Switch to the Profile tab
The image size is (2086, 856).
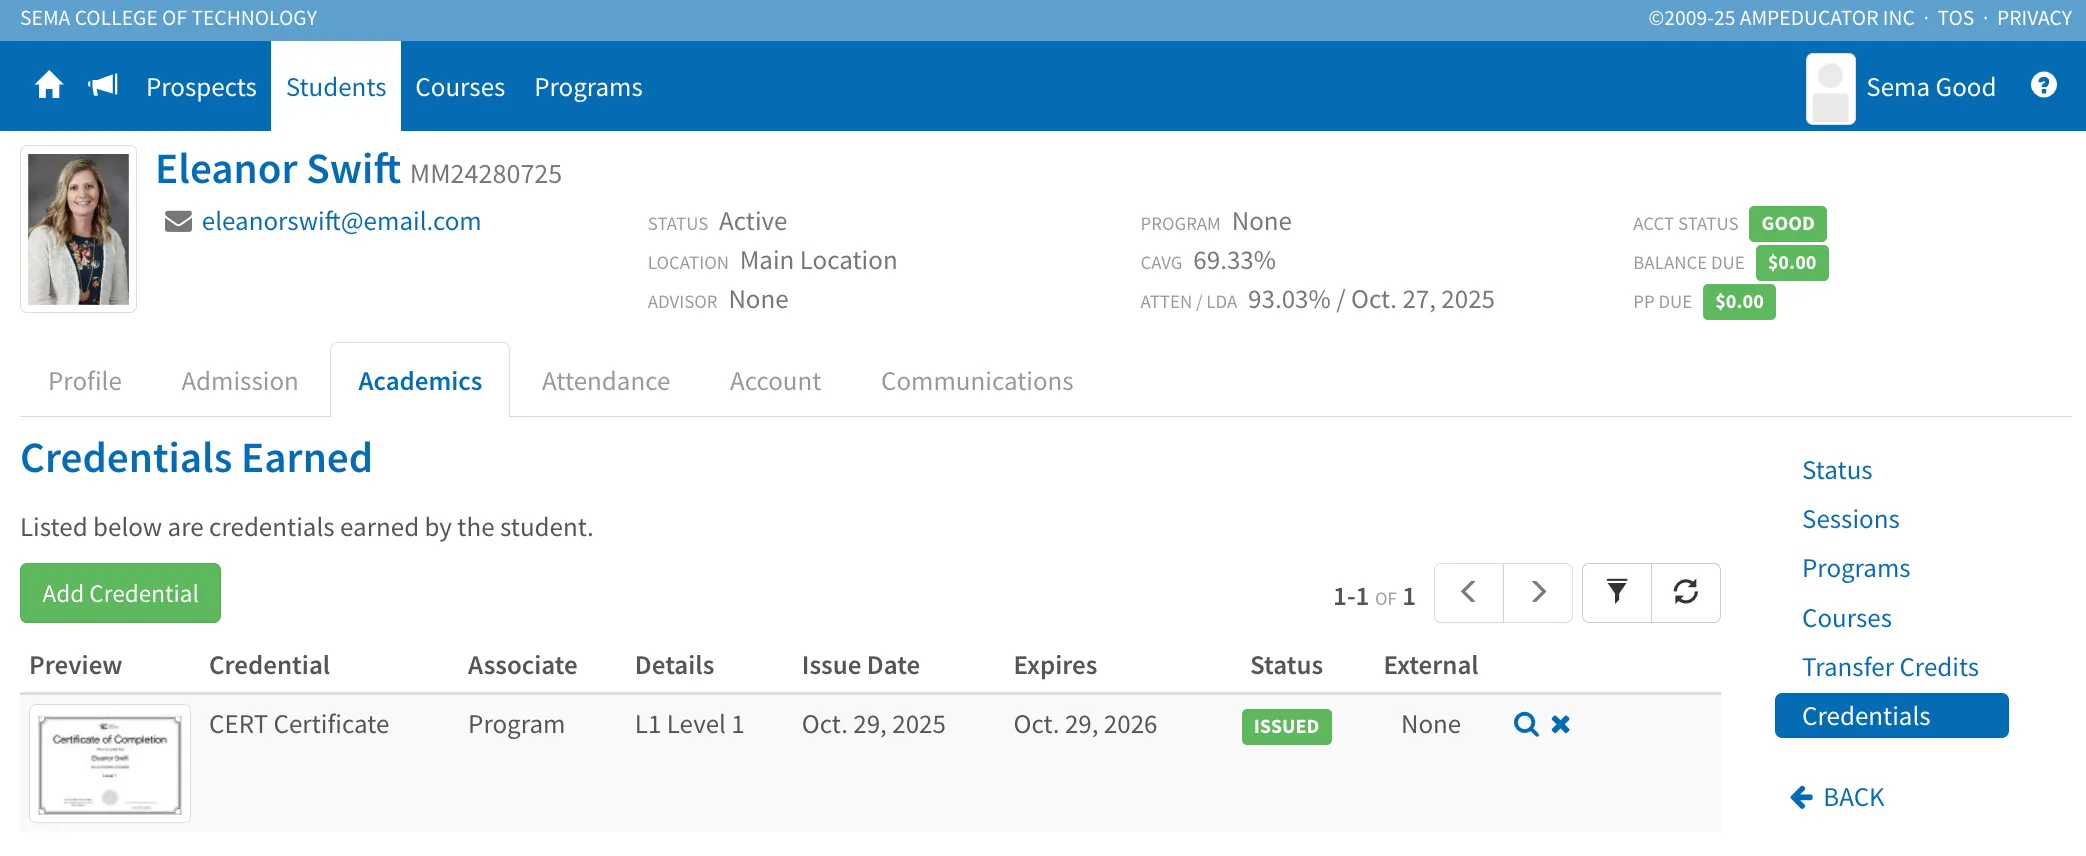tap(85, 381)
